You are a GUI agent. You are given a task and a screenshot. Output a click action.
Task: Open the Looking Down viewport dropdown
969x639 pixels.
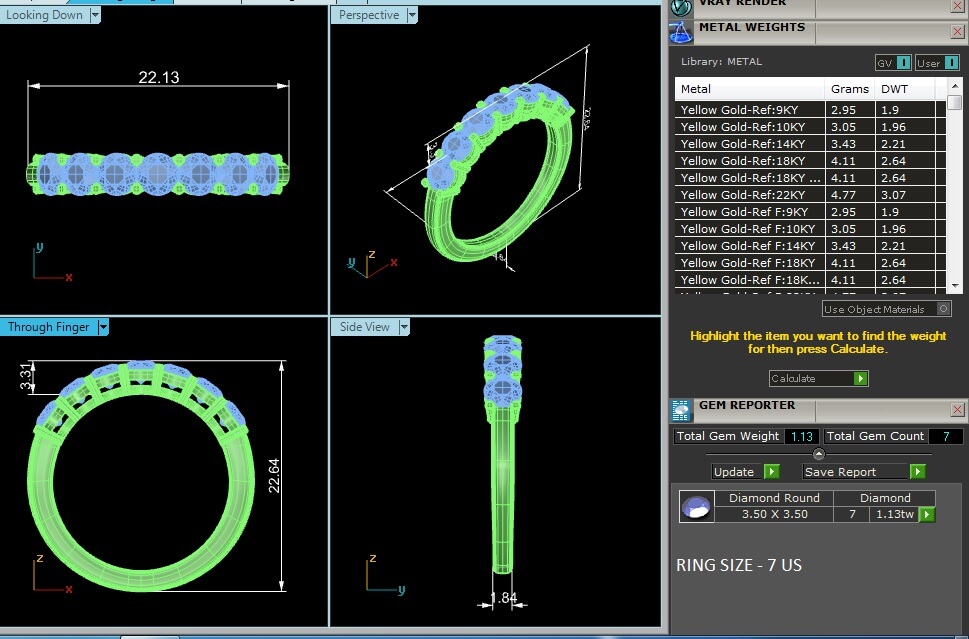tap(95, 15)
